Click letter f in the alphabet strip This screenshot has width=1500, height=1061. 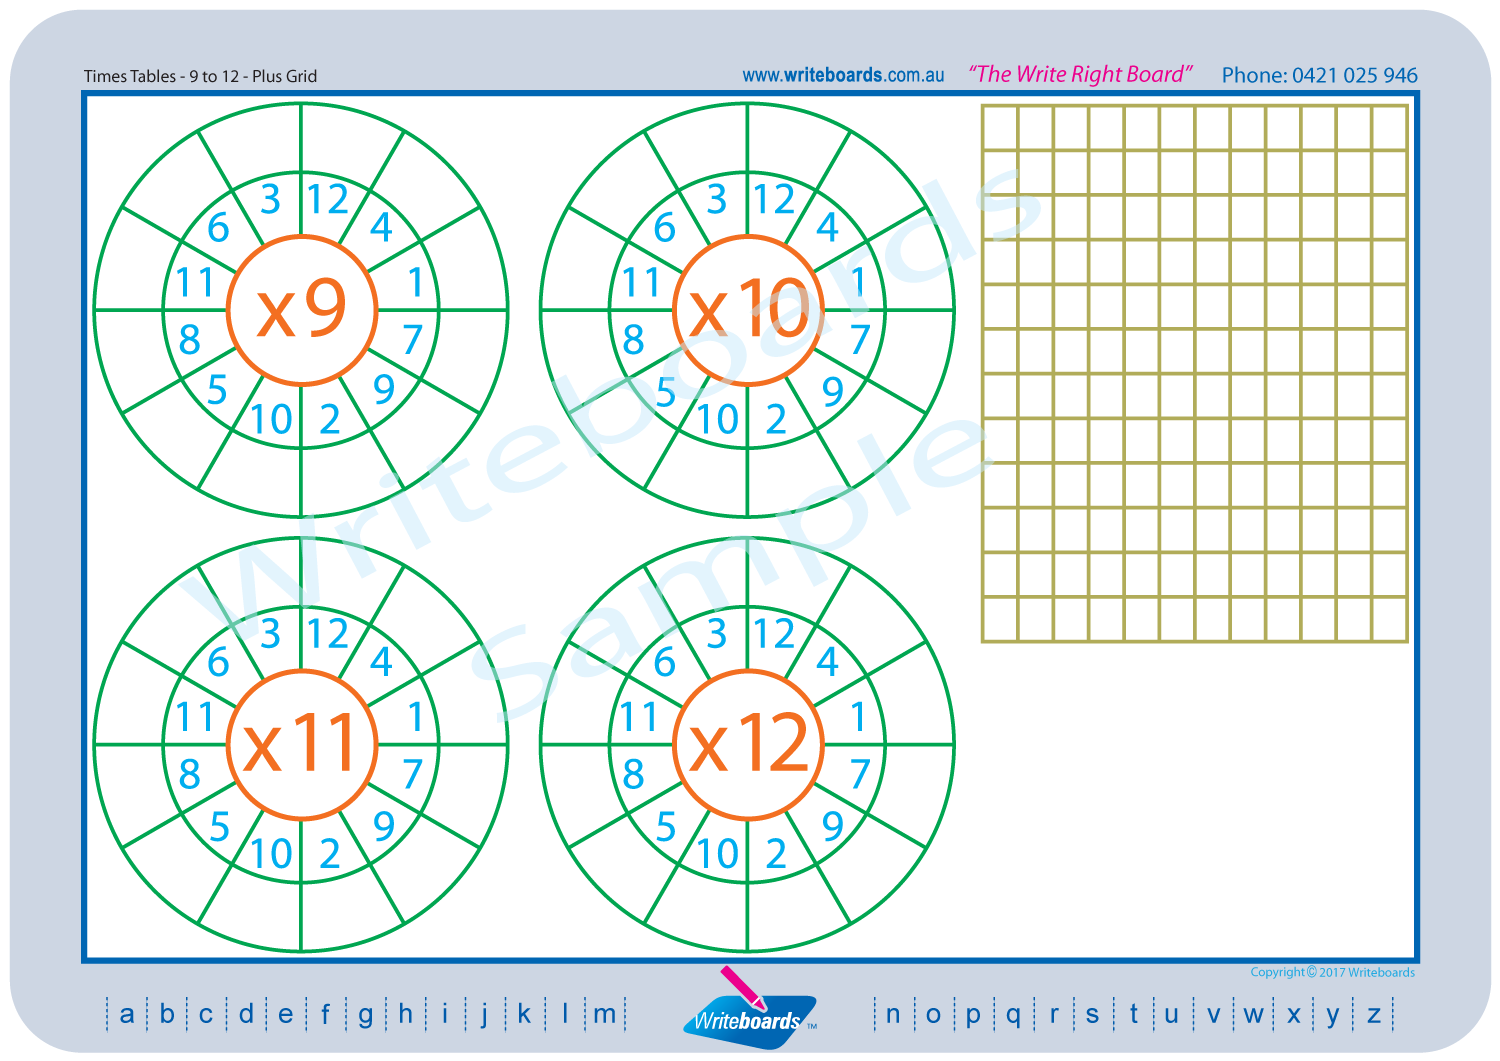click(x=325, y=1013)
